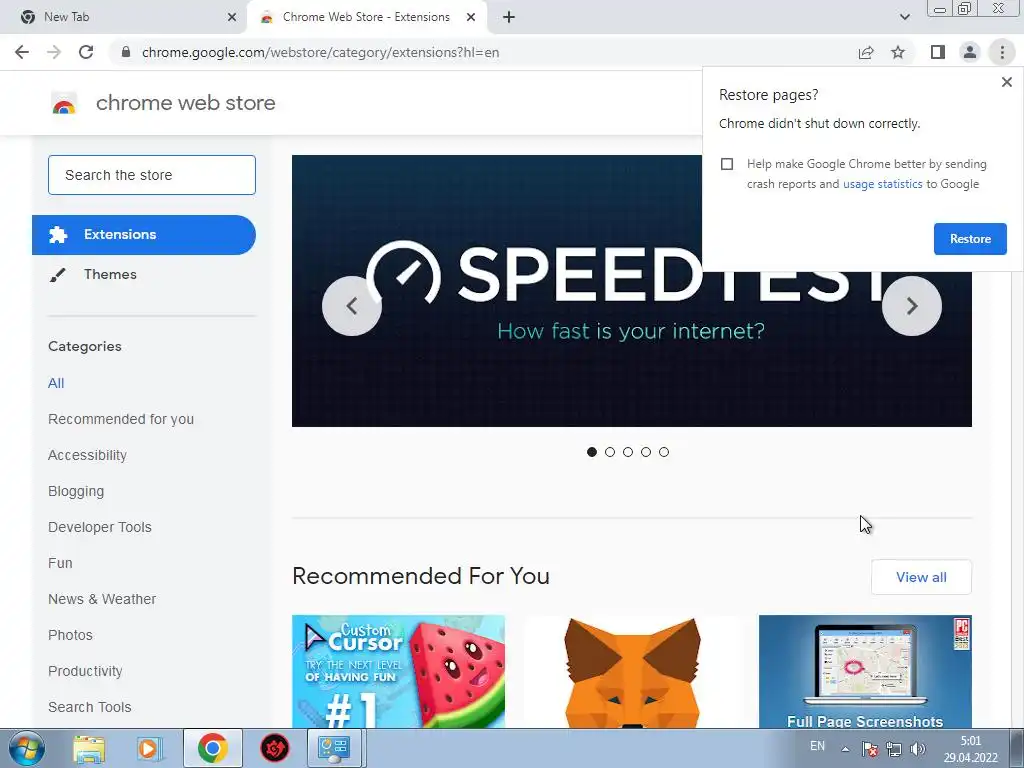This screenshot has height=768, width=1024.
Task: Open the Recommended for you category
Action: [121, 419]
